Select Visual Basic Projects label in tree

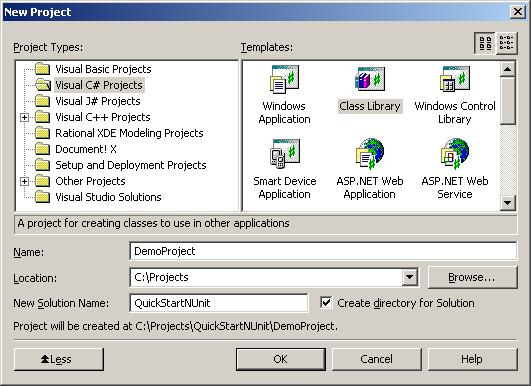coord(103,69)
